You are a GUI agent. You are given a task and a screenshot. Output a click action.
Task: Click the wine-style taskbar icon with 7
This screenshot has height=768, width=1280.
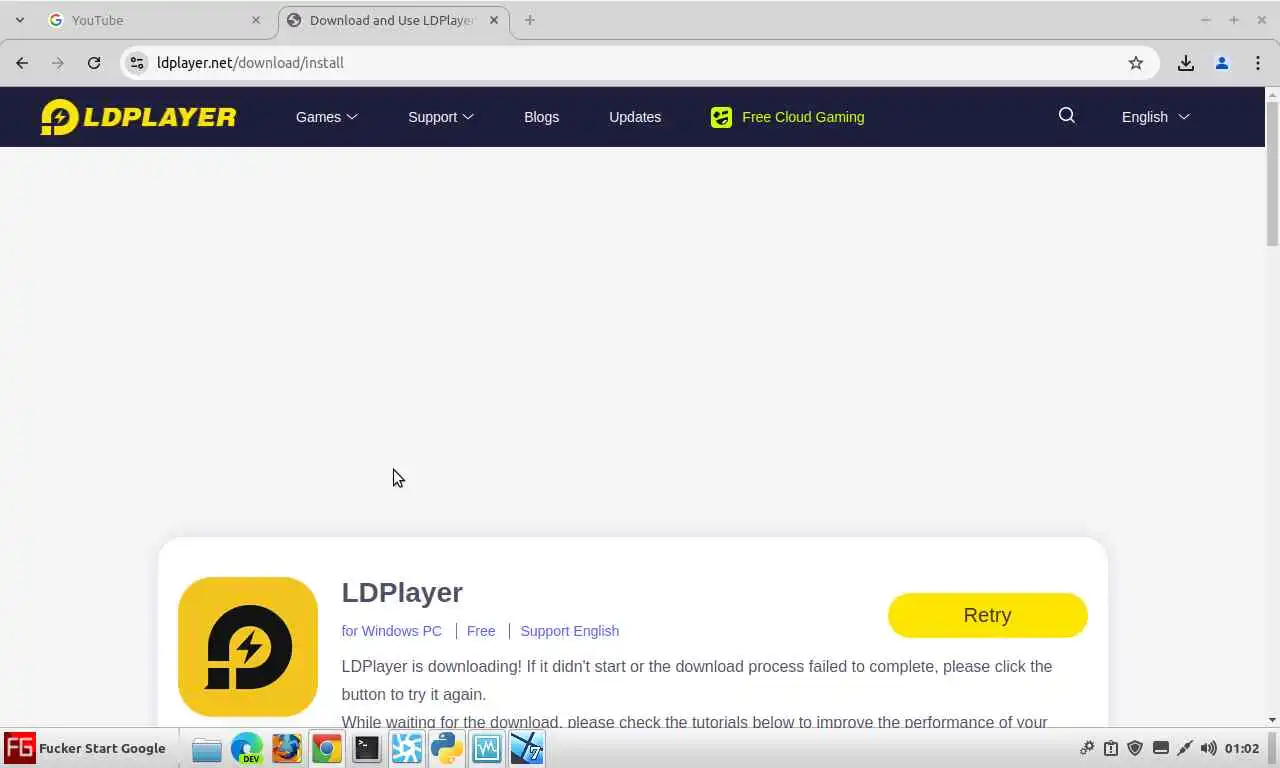[526, 748]
